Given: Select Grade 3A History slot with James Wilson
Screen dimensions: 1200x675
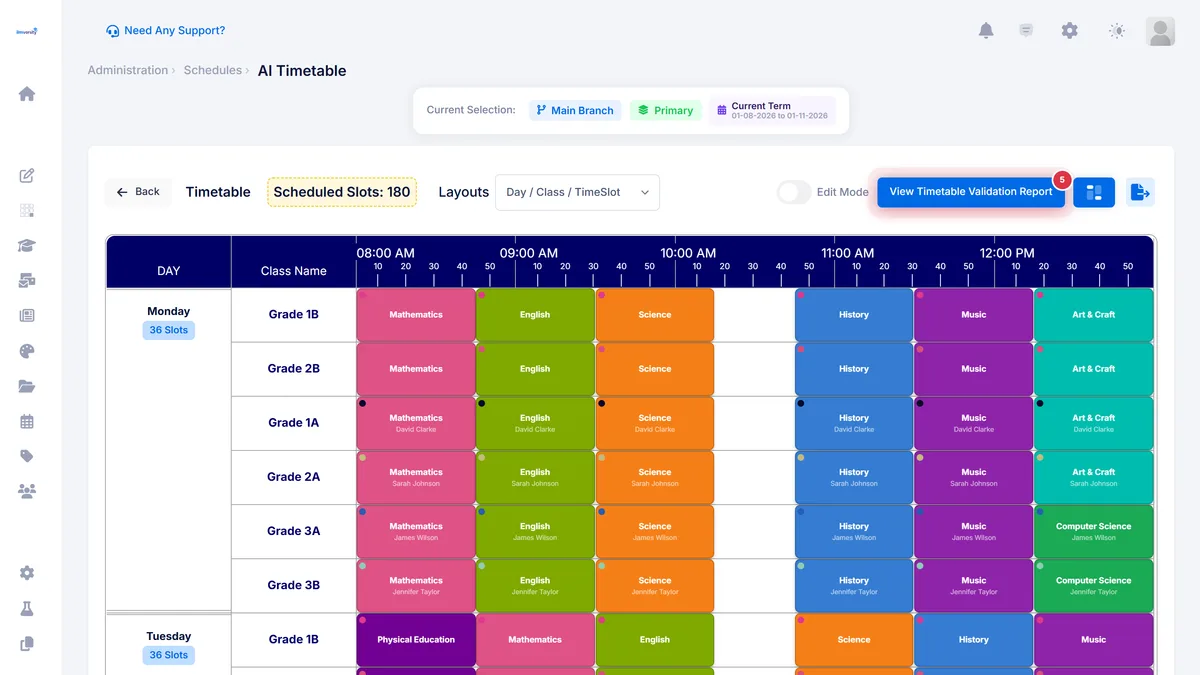Looking at the screenshot, I should (854, 531).
